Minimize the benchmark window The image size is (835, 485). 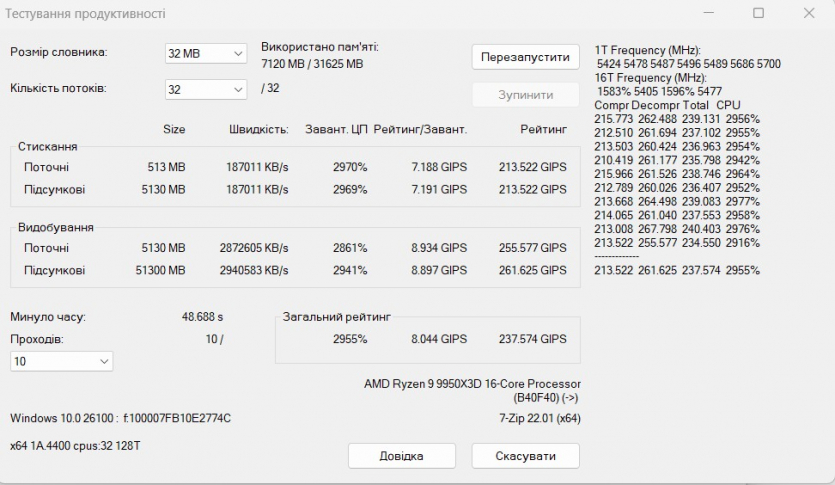tap(708, 14)
